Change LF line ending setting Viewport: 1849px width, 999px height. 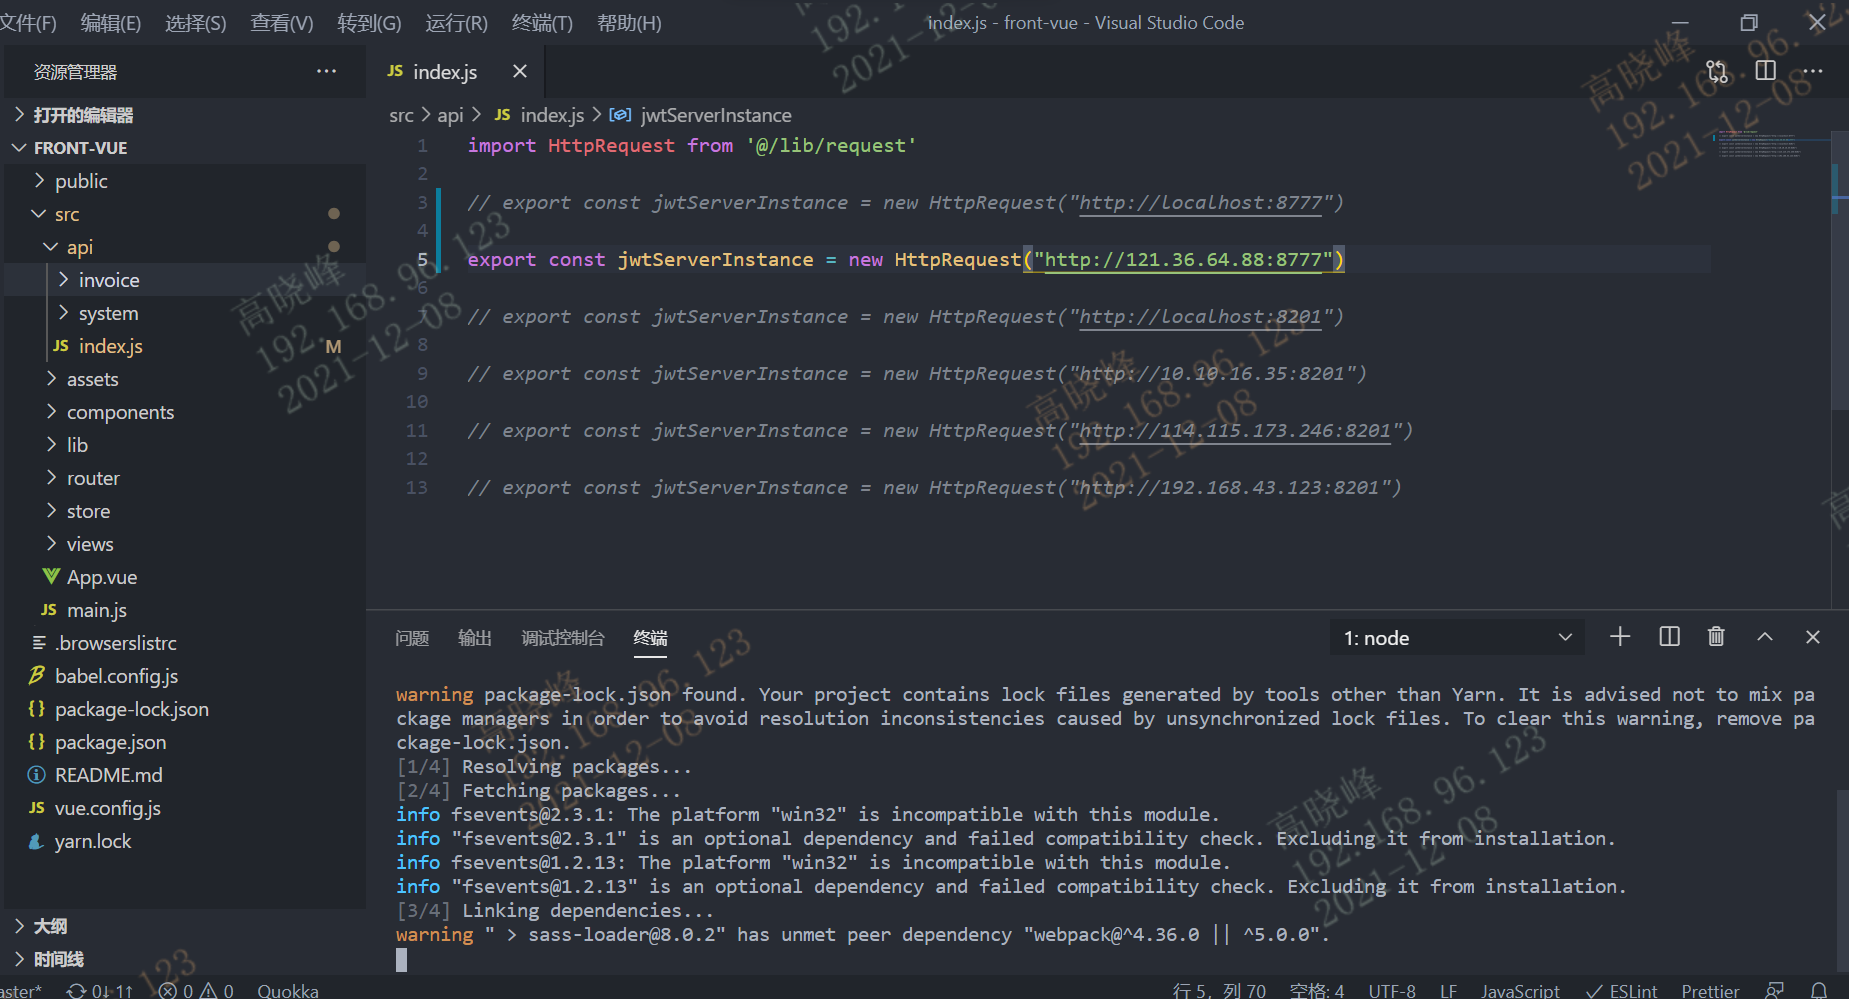coord(1448,990)
